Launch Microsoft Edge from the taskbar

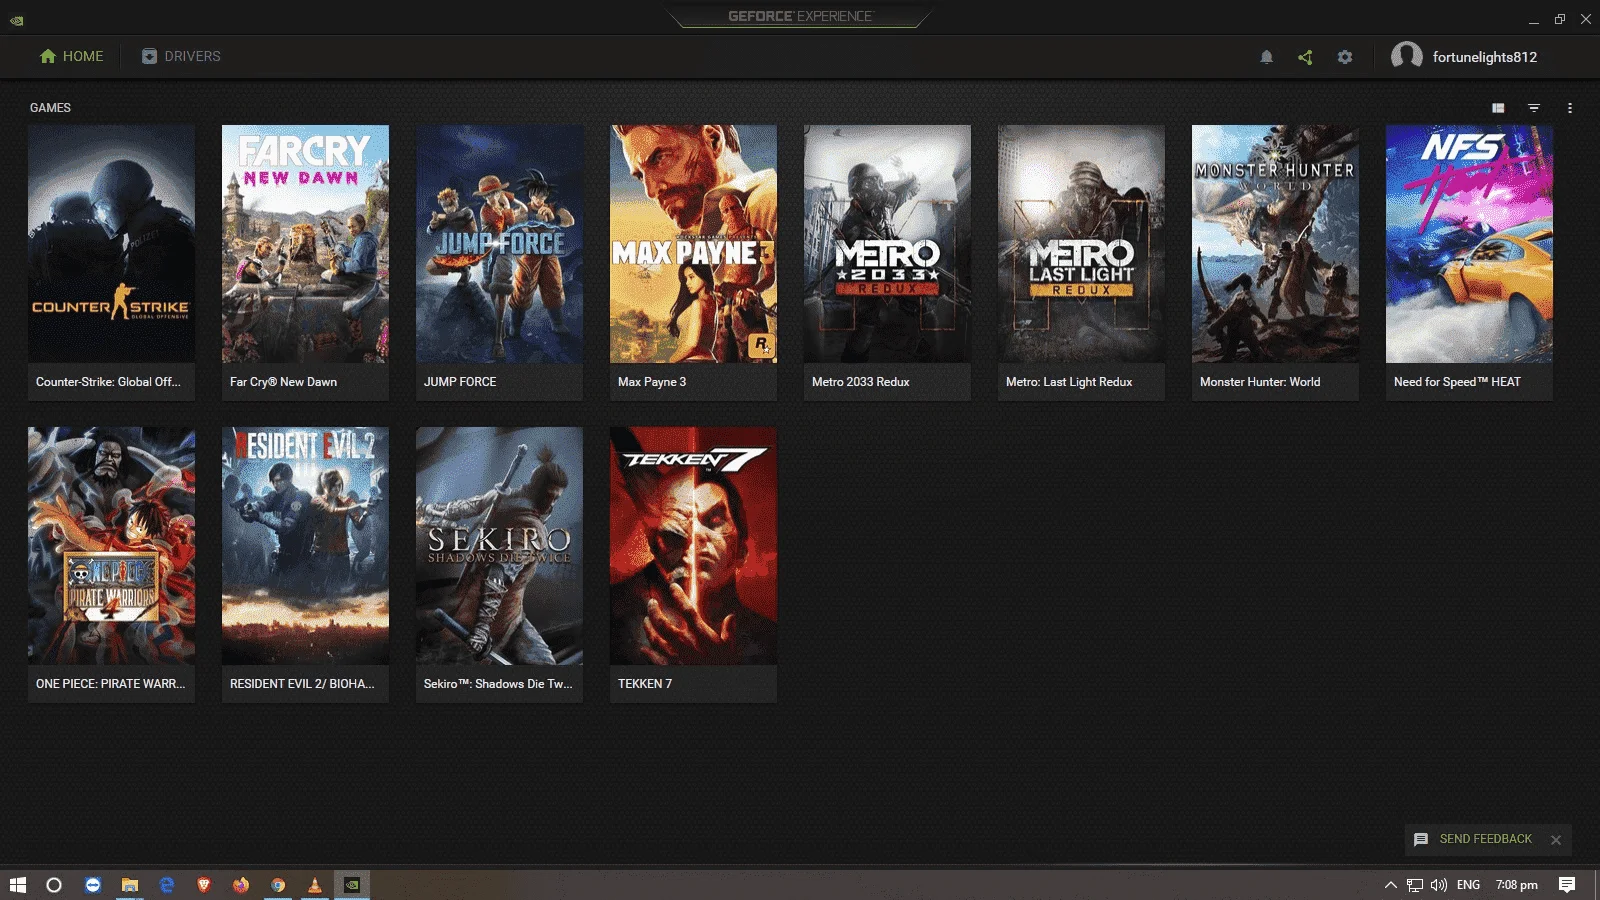click(x=167, y=885)
